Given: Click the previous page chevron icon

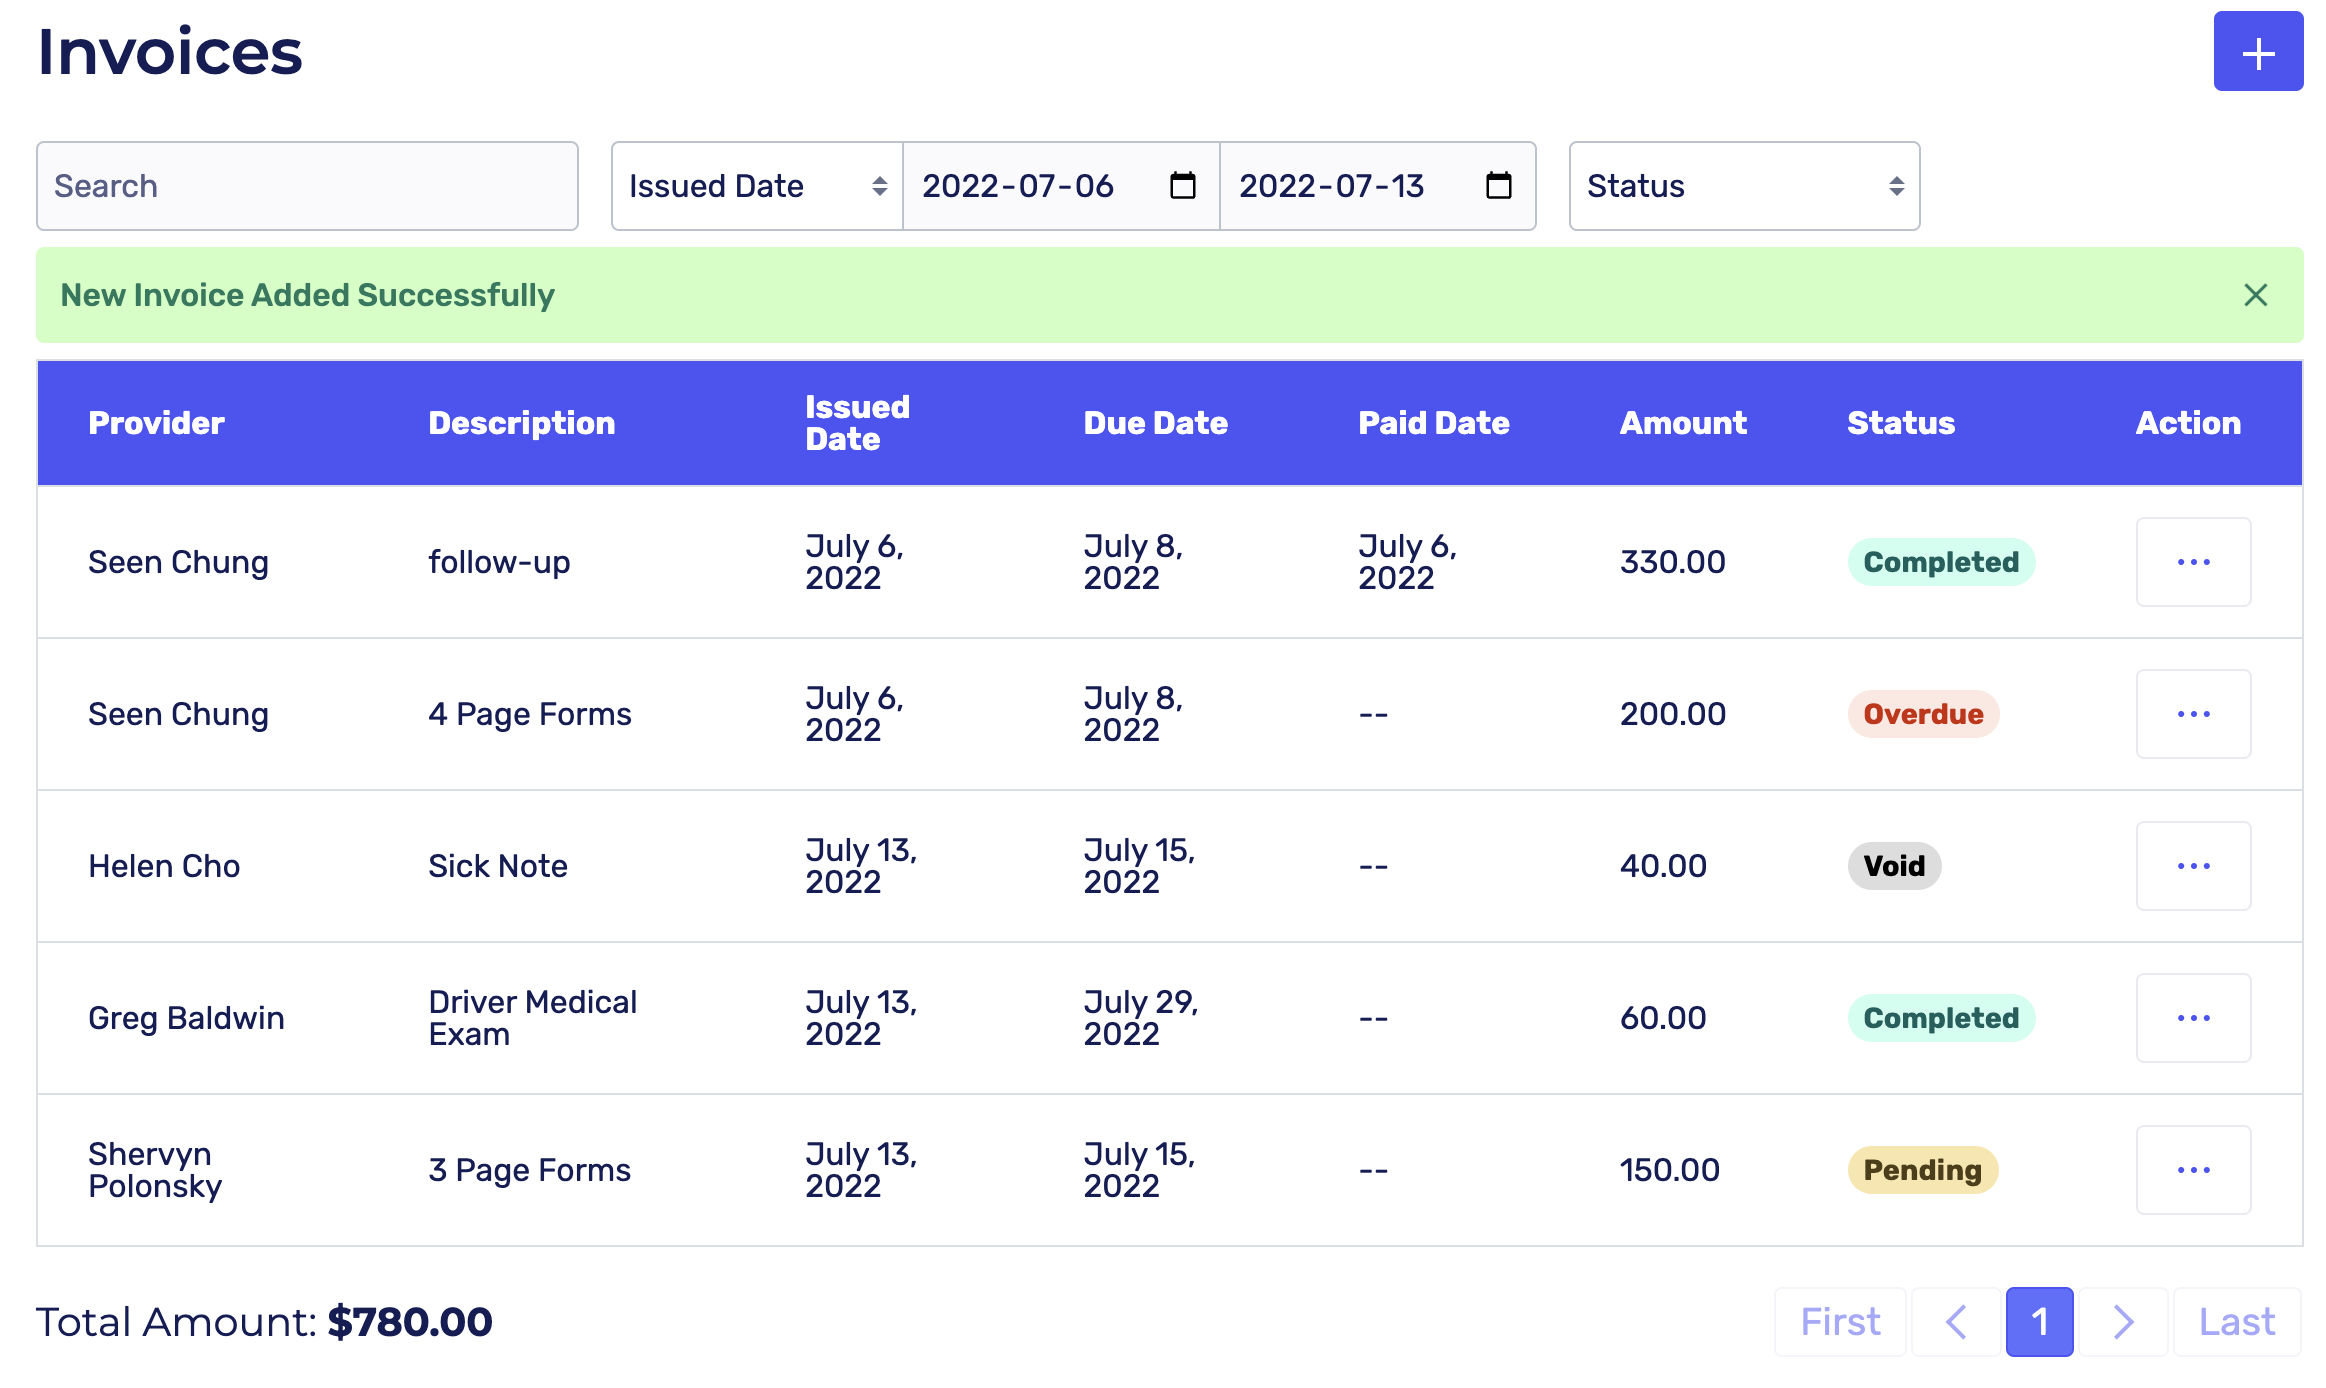Looking at the screenshot, I should (1956, 1321).
